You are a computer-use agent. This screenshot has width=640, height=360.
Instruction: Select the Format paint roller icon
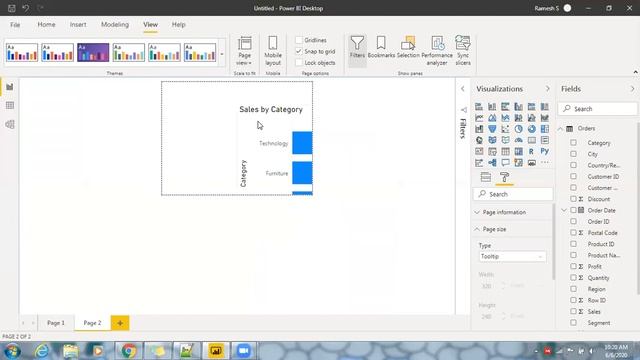click(x=504, y=177)
